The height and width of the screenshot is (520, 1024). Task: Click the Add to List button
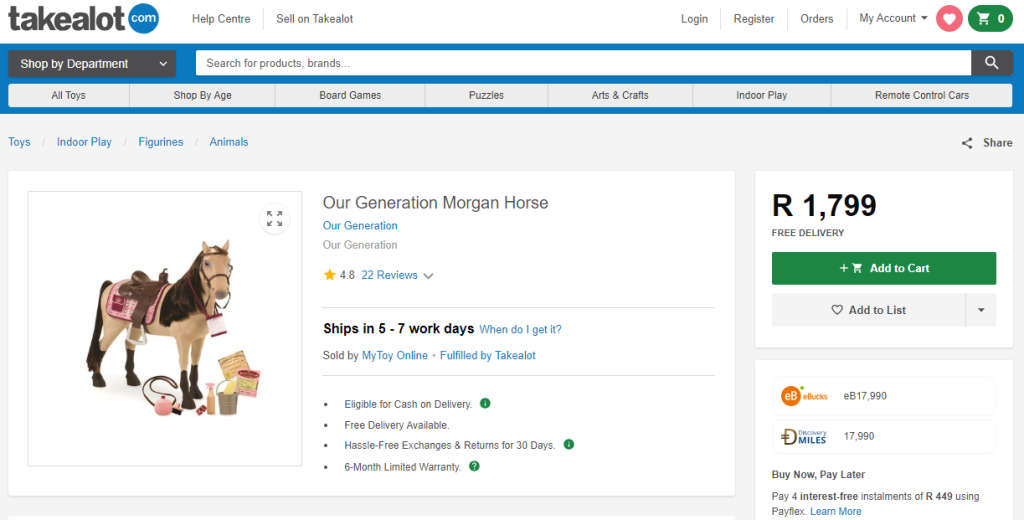point(869,310)
